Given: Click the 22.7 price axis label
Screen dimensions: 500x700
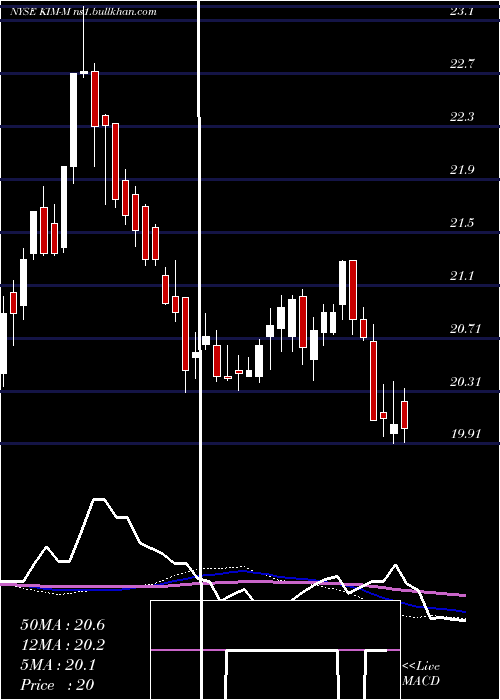Looking at the screenshot, I should coord(462,64).
